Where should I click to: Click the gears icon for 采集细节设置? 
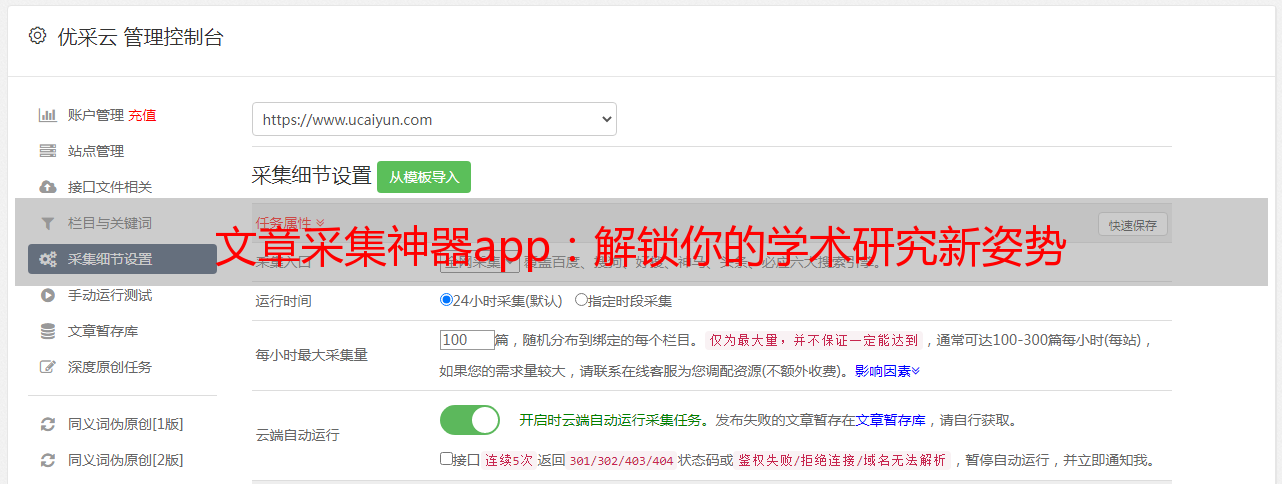click(47, 259)
